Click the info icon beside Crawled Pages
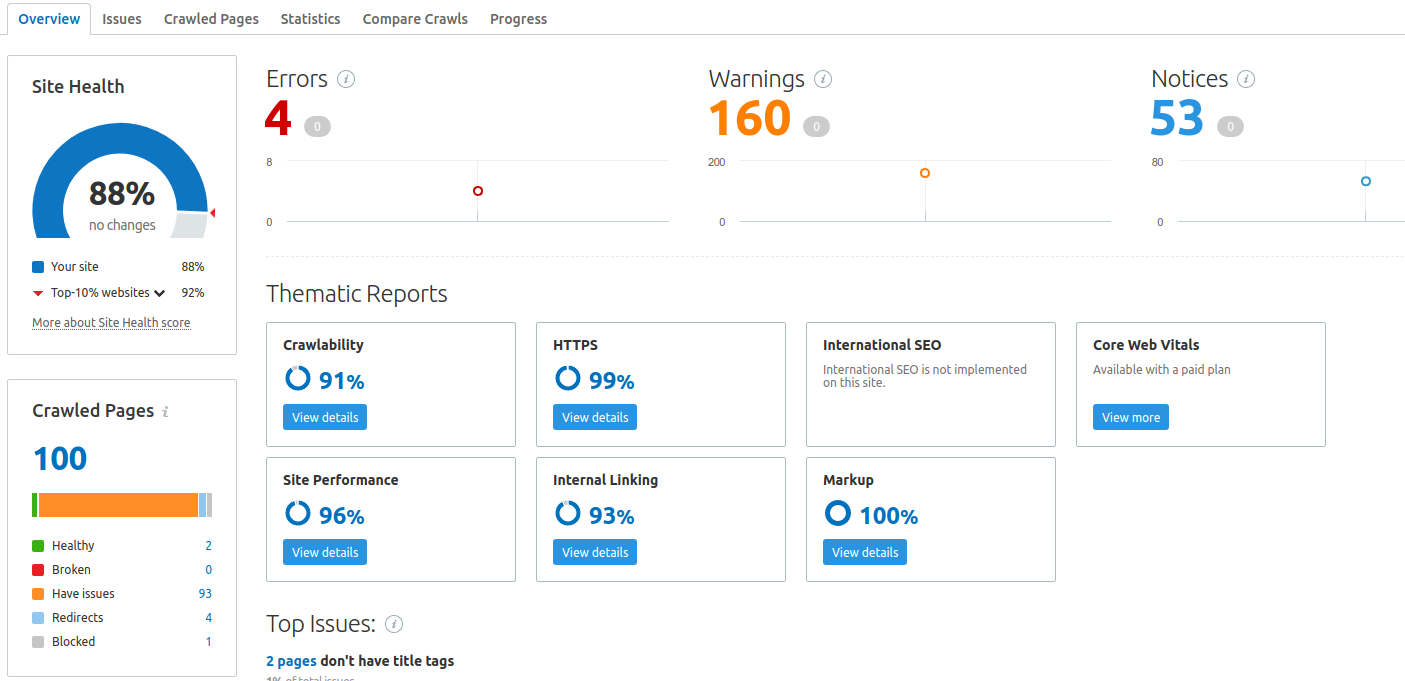Image resolution: width=1405 pixels, height=681 pixels. (x=166, y=411)
